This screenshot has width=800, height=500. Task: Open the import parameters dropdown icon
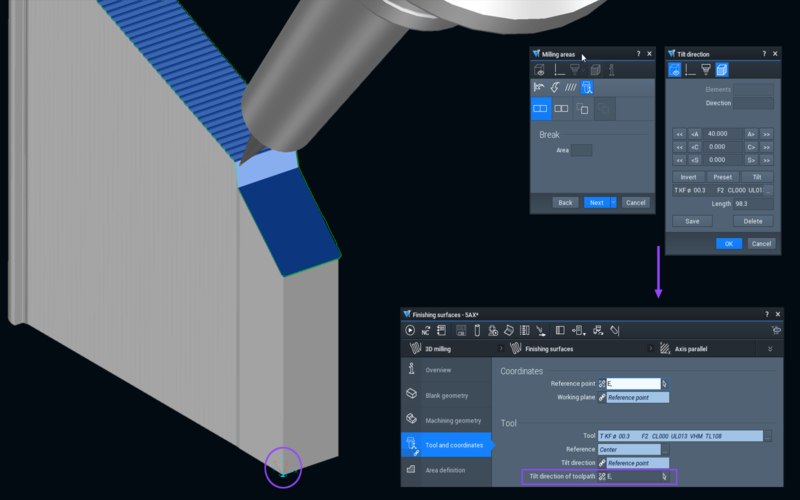click(578, 331)
